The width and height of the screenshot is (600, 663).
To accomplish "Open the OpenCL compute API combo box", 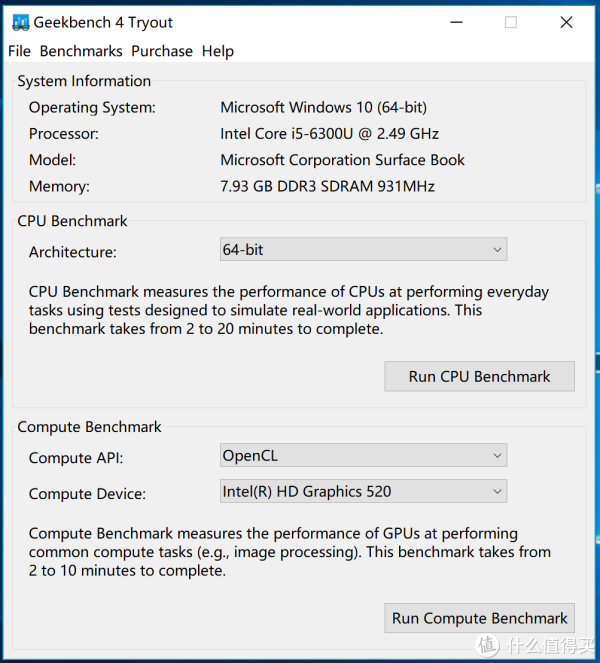I will coord(363,455).
